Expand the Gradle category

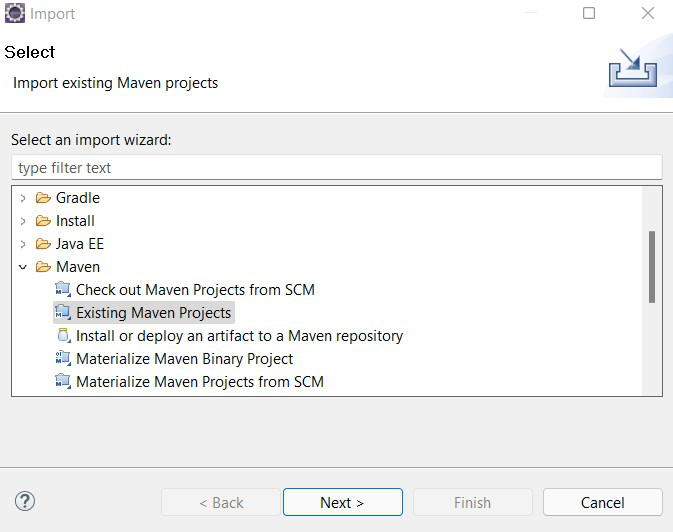[x=23, y=198]
